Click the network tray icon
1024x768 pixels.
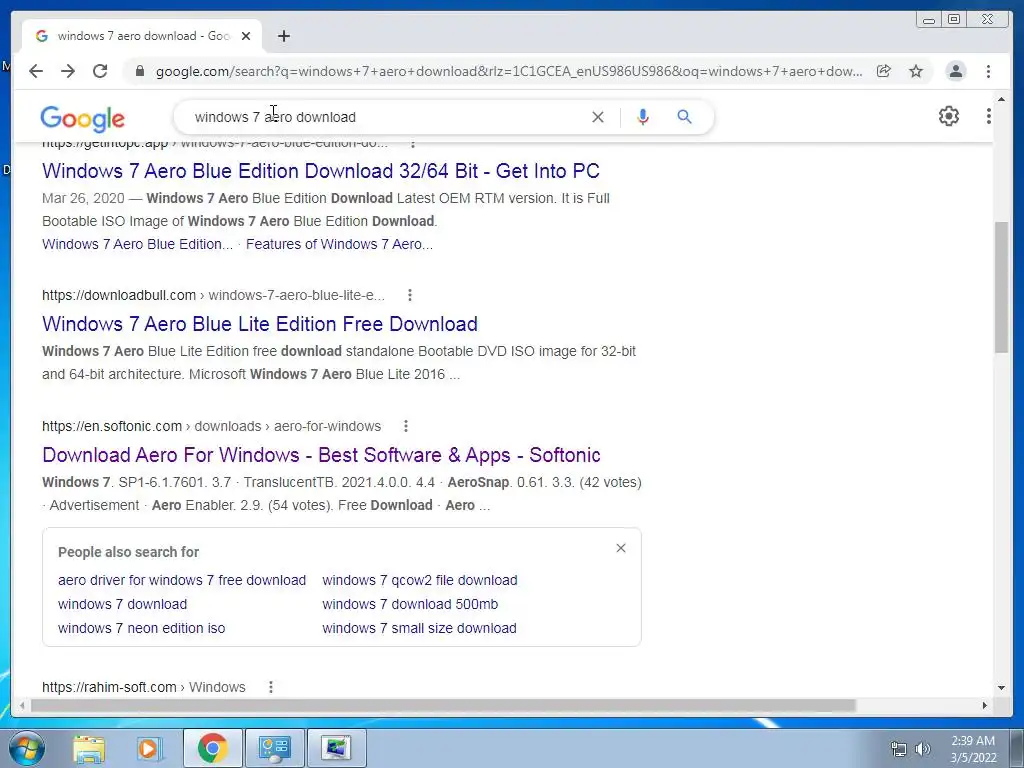pyautogui.click(x=899, y=749)
